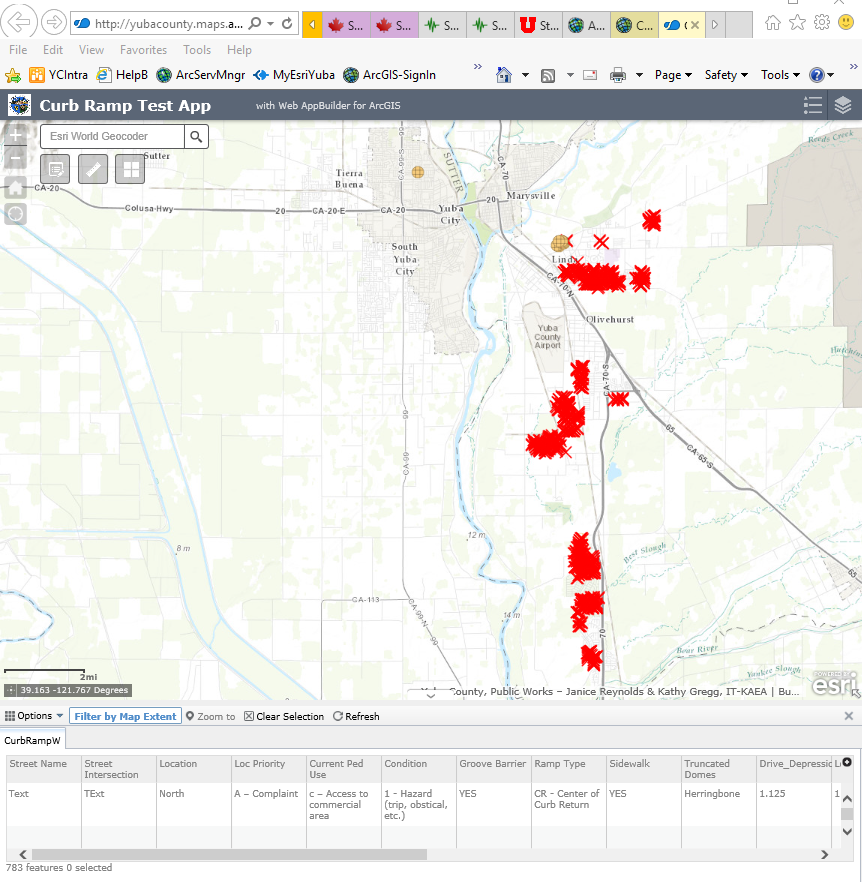Close the attribute table panel
This screenshot has width=862, height=882.
tap(849, 716)
